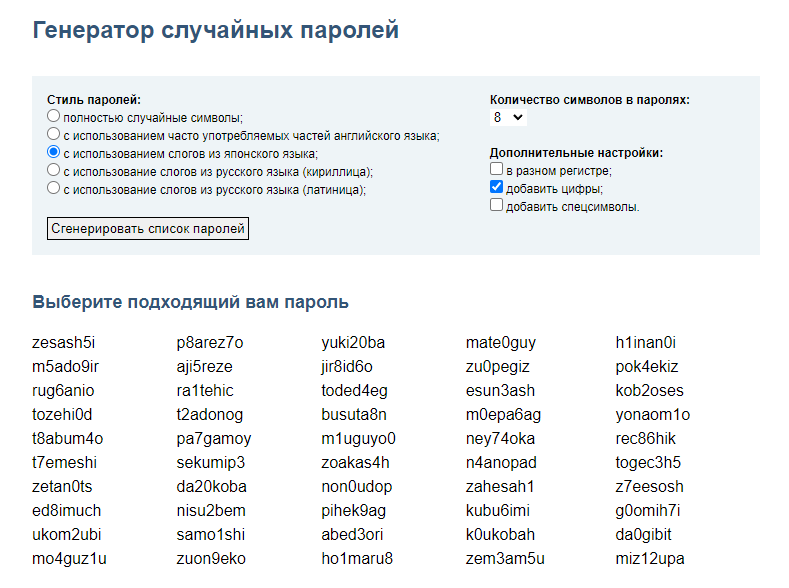Select password busuta8n
The image size is (789, 588).
[x=354, y=414]
